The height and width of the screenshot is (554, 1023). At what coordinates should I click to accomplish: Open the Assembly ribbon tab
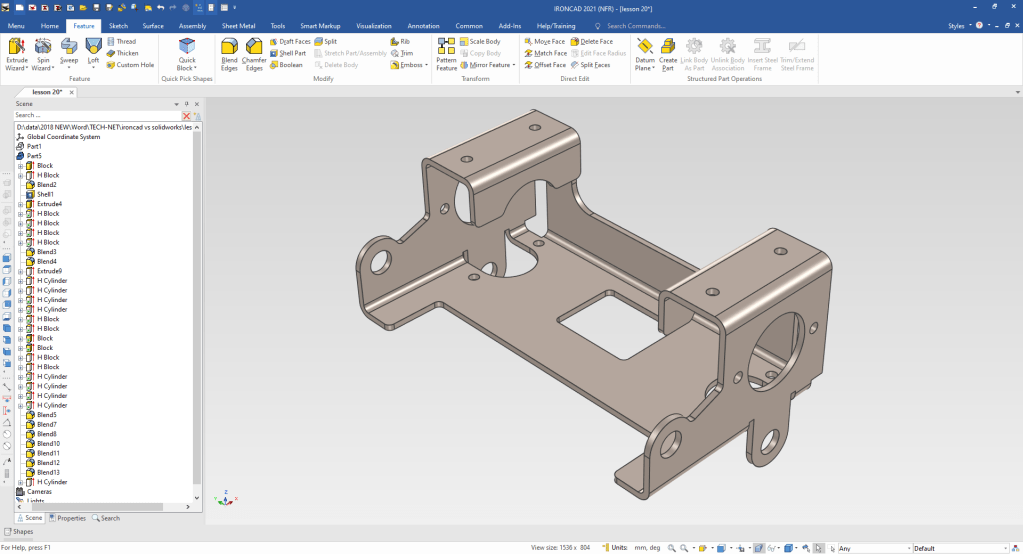coord(192,25)
